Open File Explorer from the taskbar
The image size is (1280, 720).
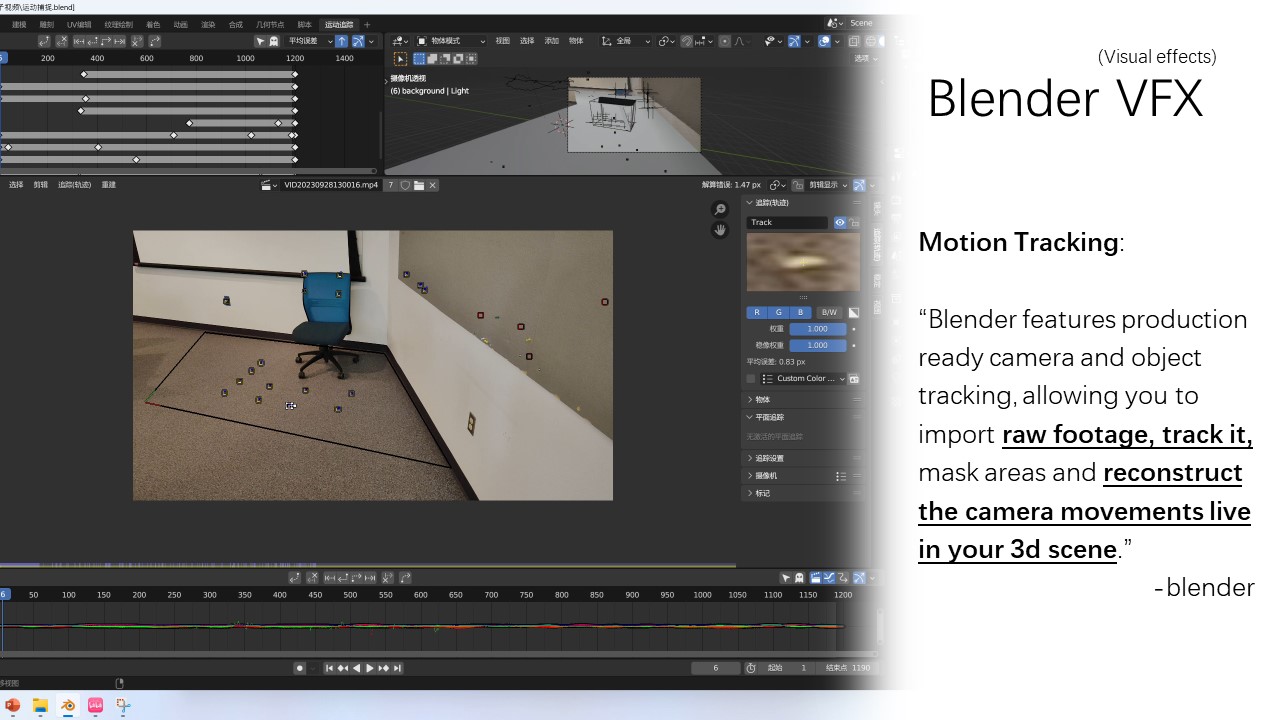pos(40,705)
